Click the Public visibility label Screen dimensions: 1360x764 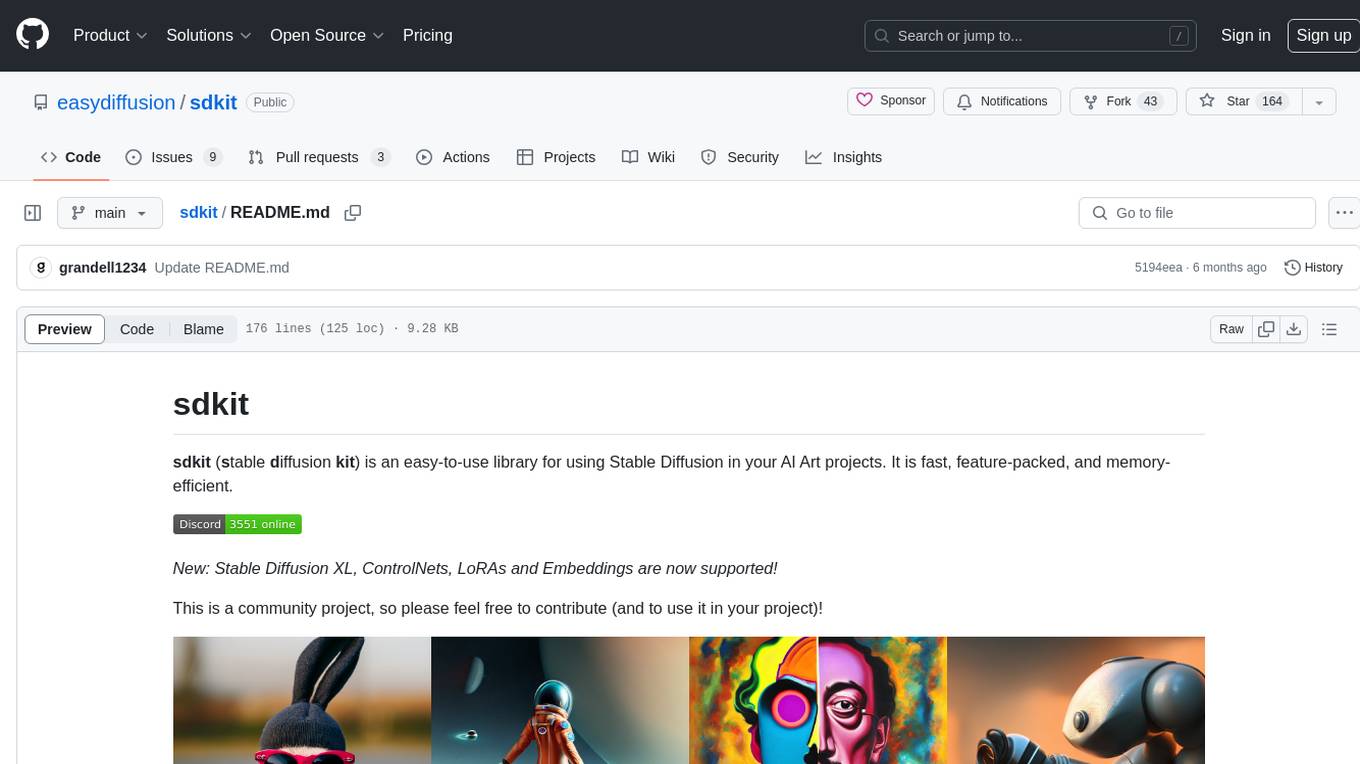pos(270,102)
